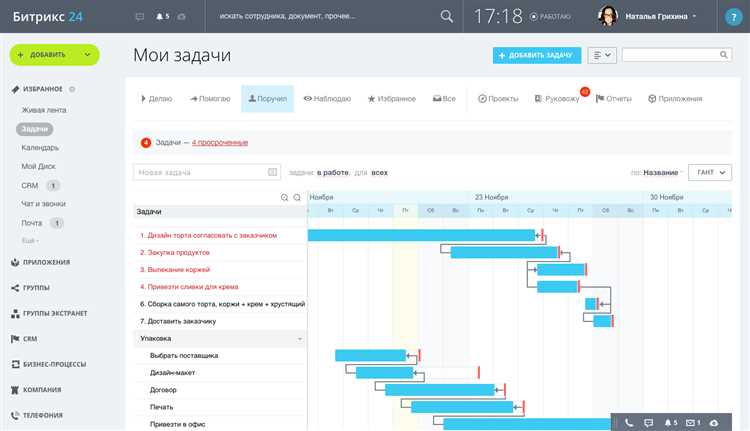Open task 1. Дизайн торта согласовать
This screenshot has width=750, height=431.
click(x=209, y=235)
